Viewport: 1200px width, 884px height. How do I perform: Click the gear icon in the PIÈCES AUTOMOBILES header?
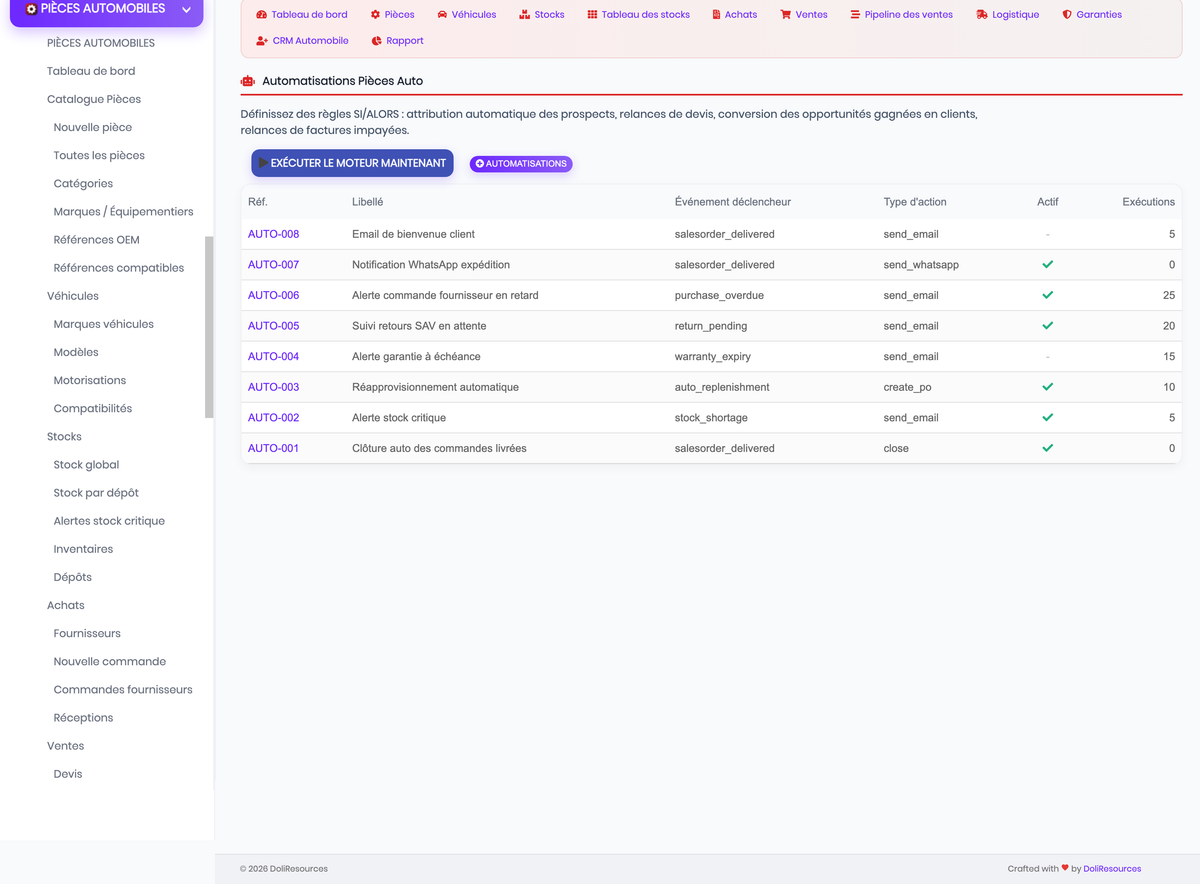(x=31, y=9)
